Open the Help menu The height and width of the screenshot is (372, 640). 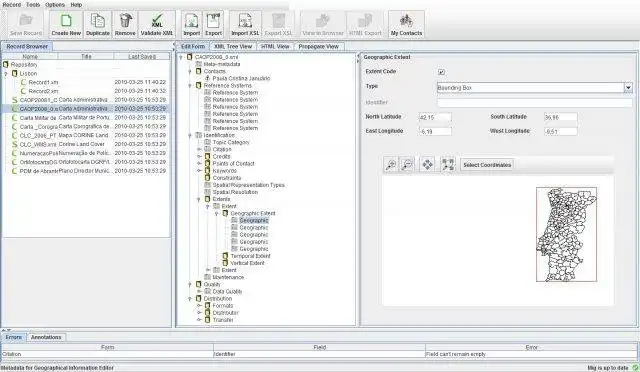pos(76,4)
